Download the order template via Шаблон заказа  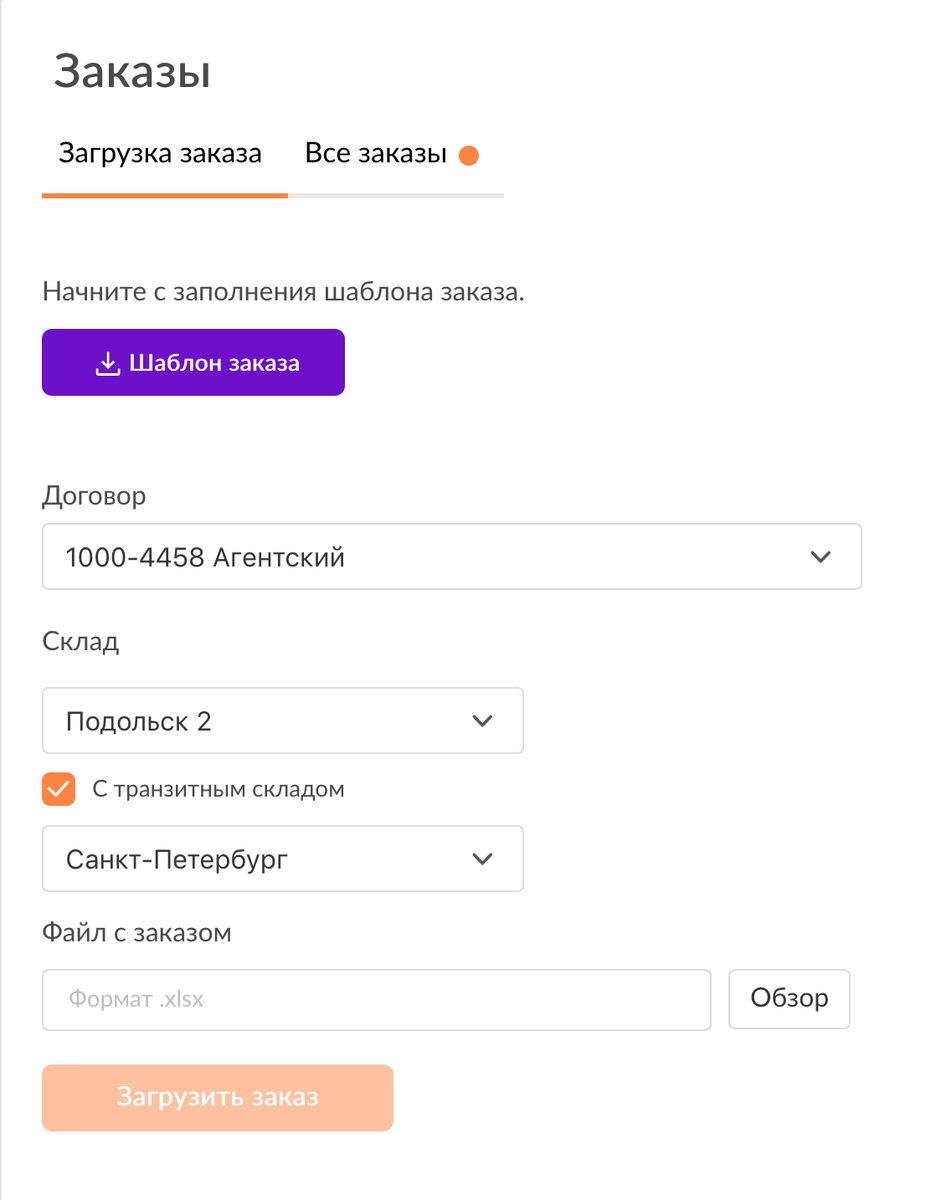tap(193, 362)
